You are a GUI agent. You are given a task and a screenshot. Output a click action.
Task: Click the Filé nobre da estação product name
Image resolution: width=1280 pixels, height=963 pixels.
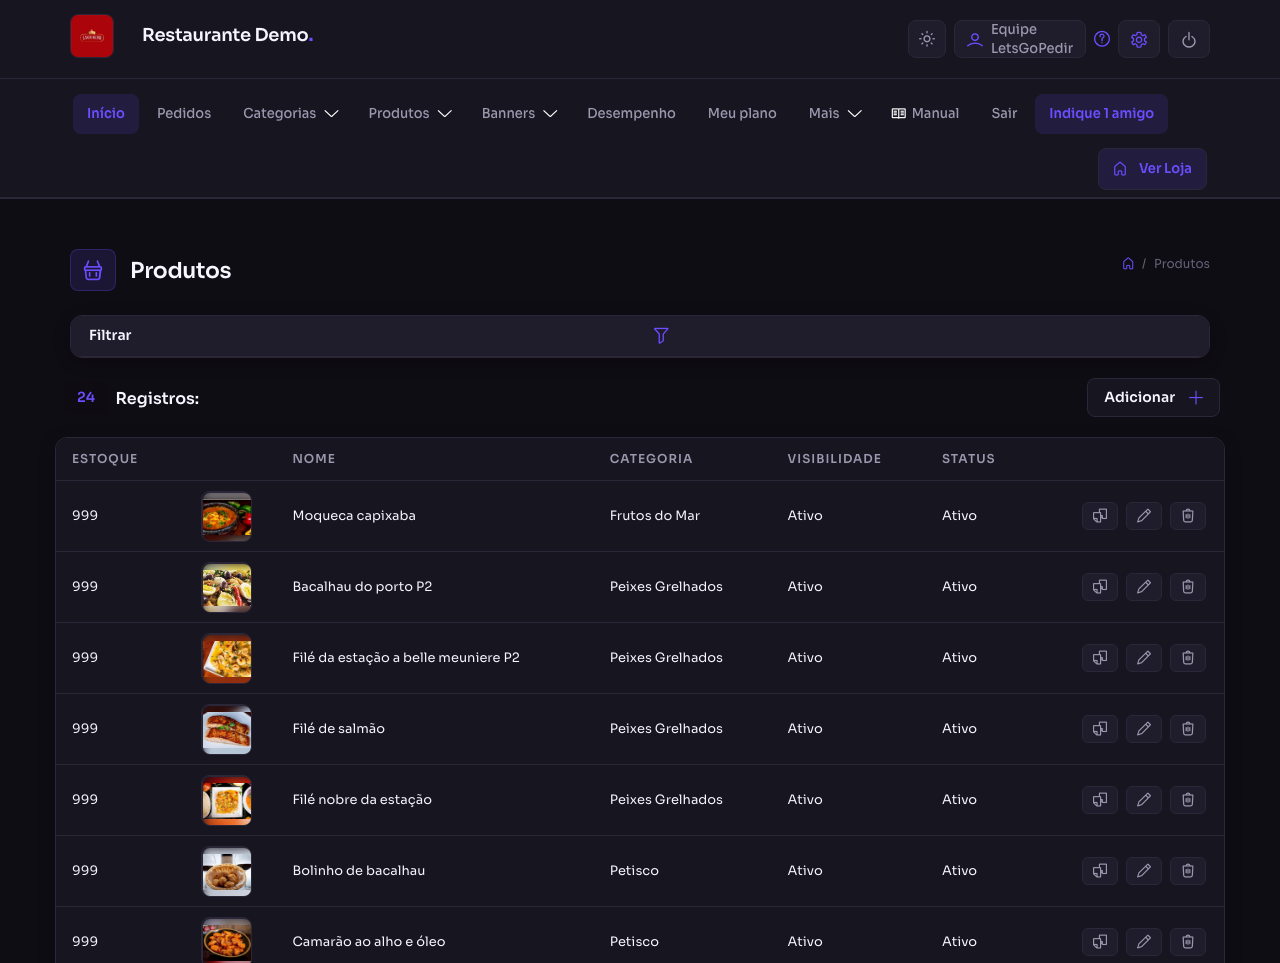point(362,800)
